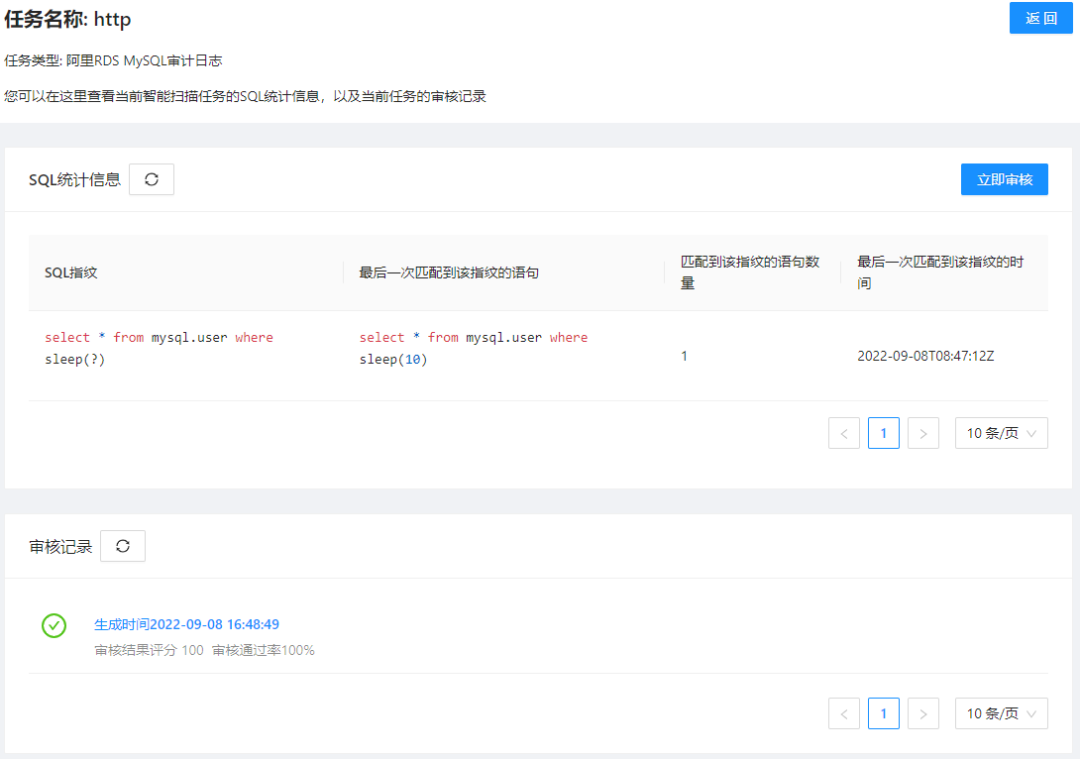This screenshot has height=759, width=1080.
Task: Go to next page in 审核记录 pagination
Action: 924,714
